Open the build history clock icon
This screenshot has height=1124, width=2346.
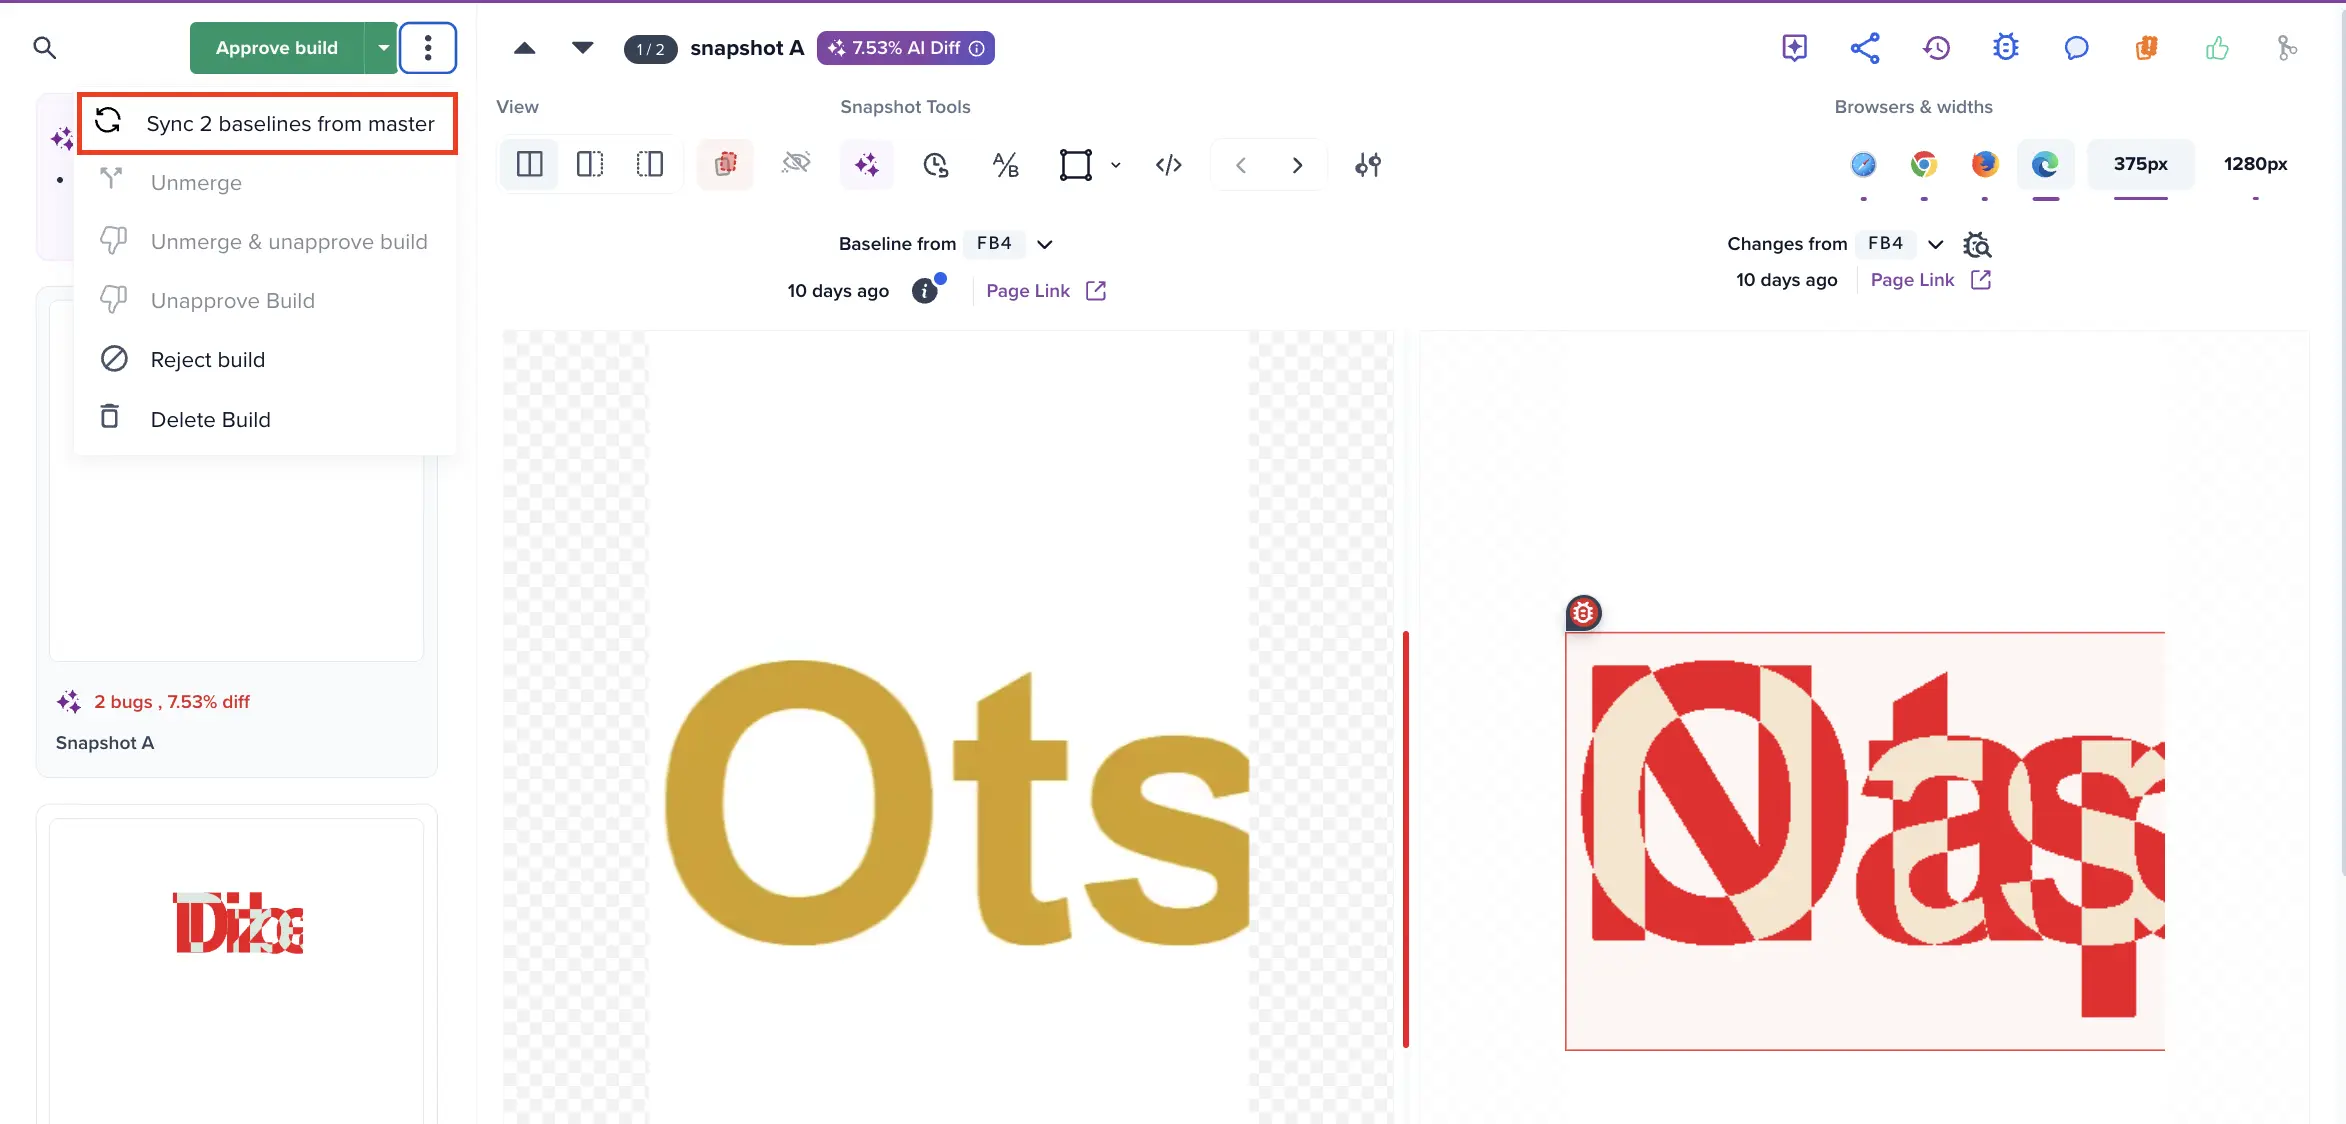click(x=1935, y=47)
